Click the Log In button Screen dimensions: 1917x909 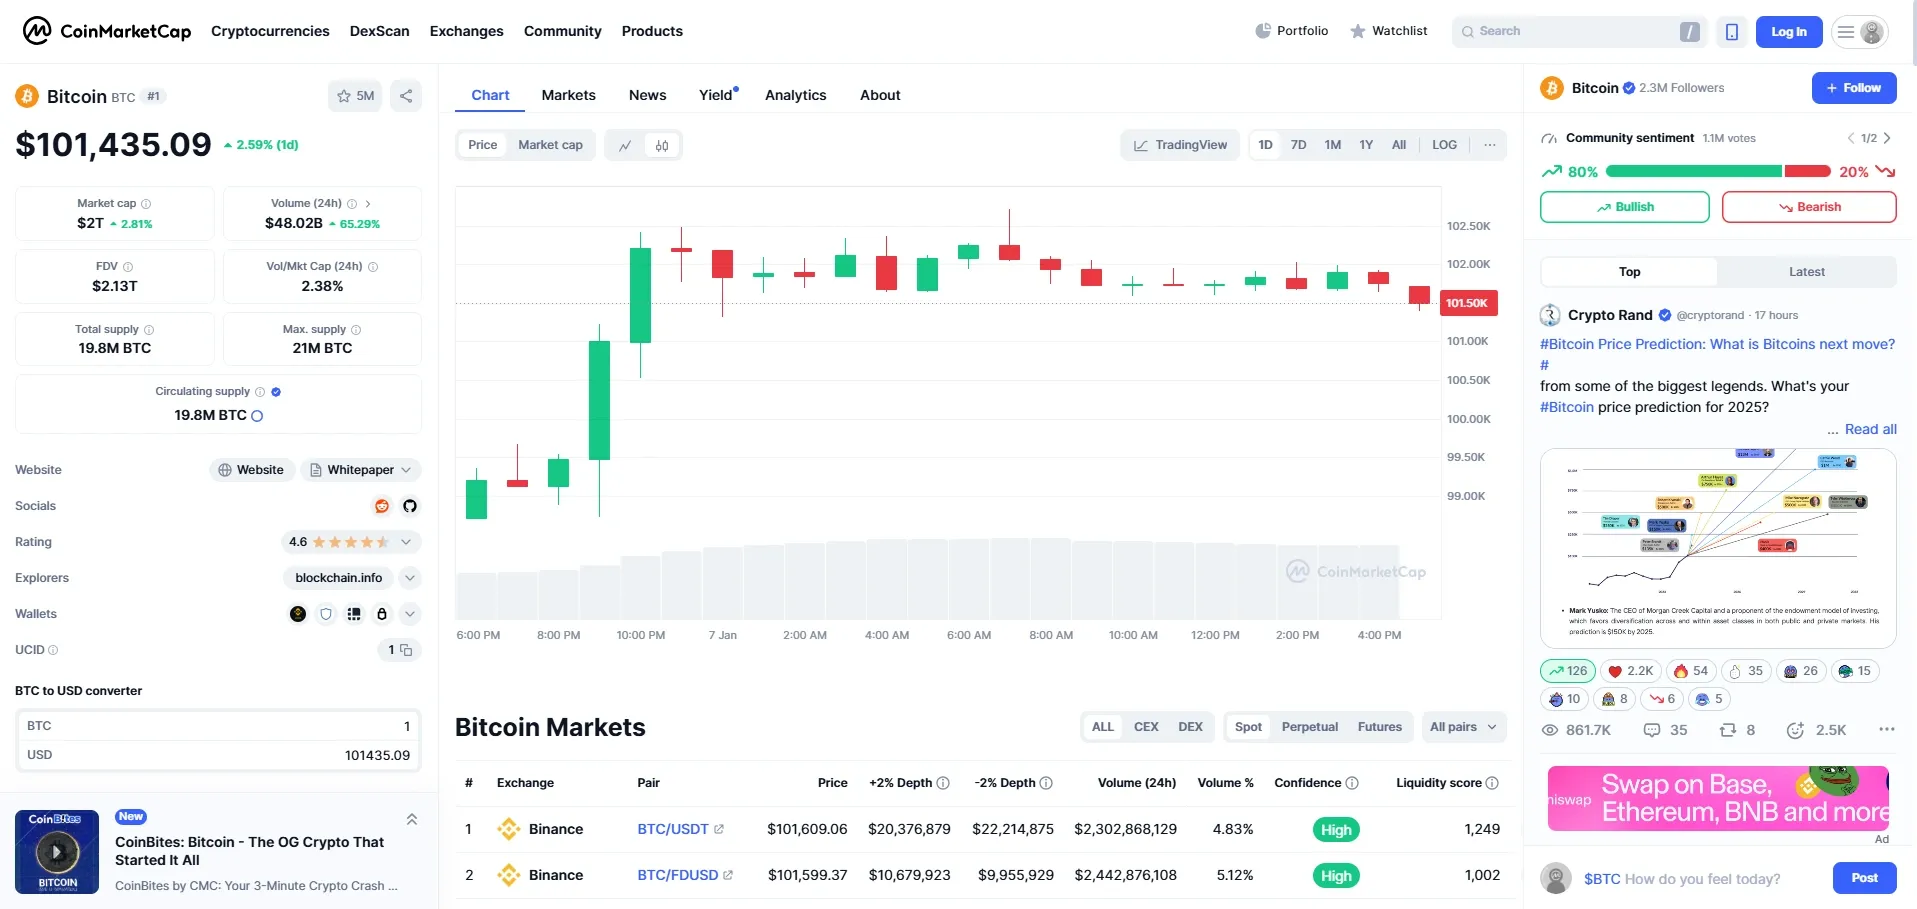(1788, 32)
